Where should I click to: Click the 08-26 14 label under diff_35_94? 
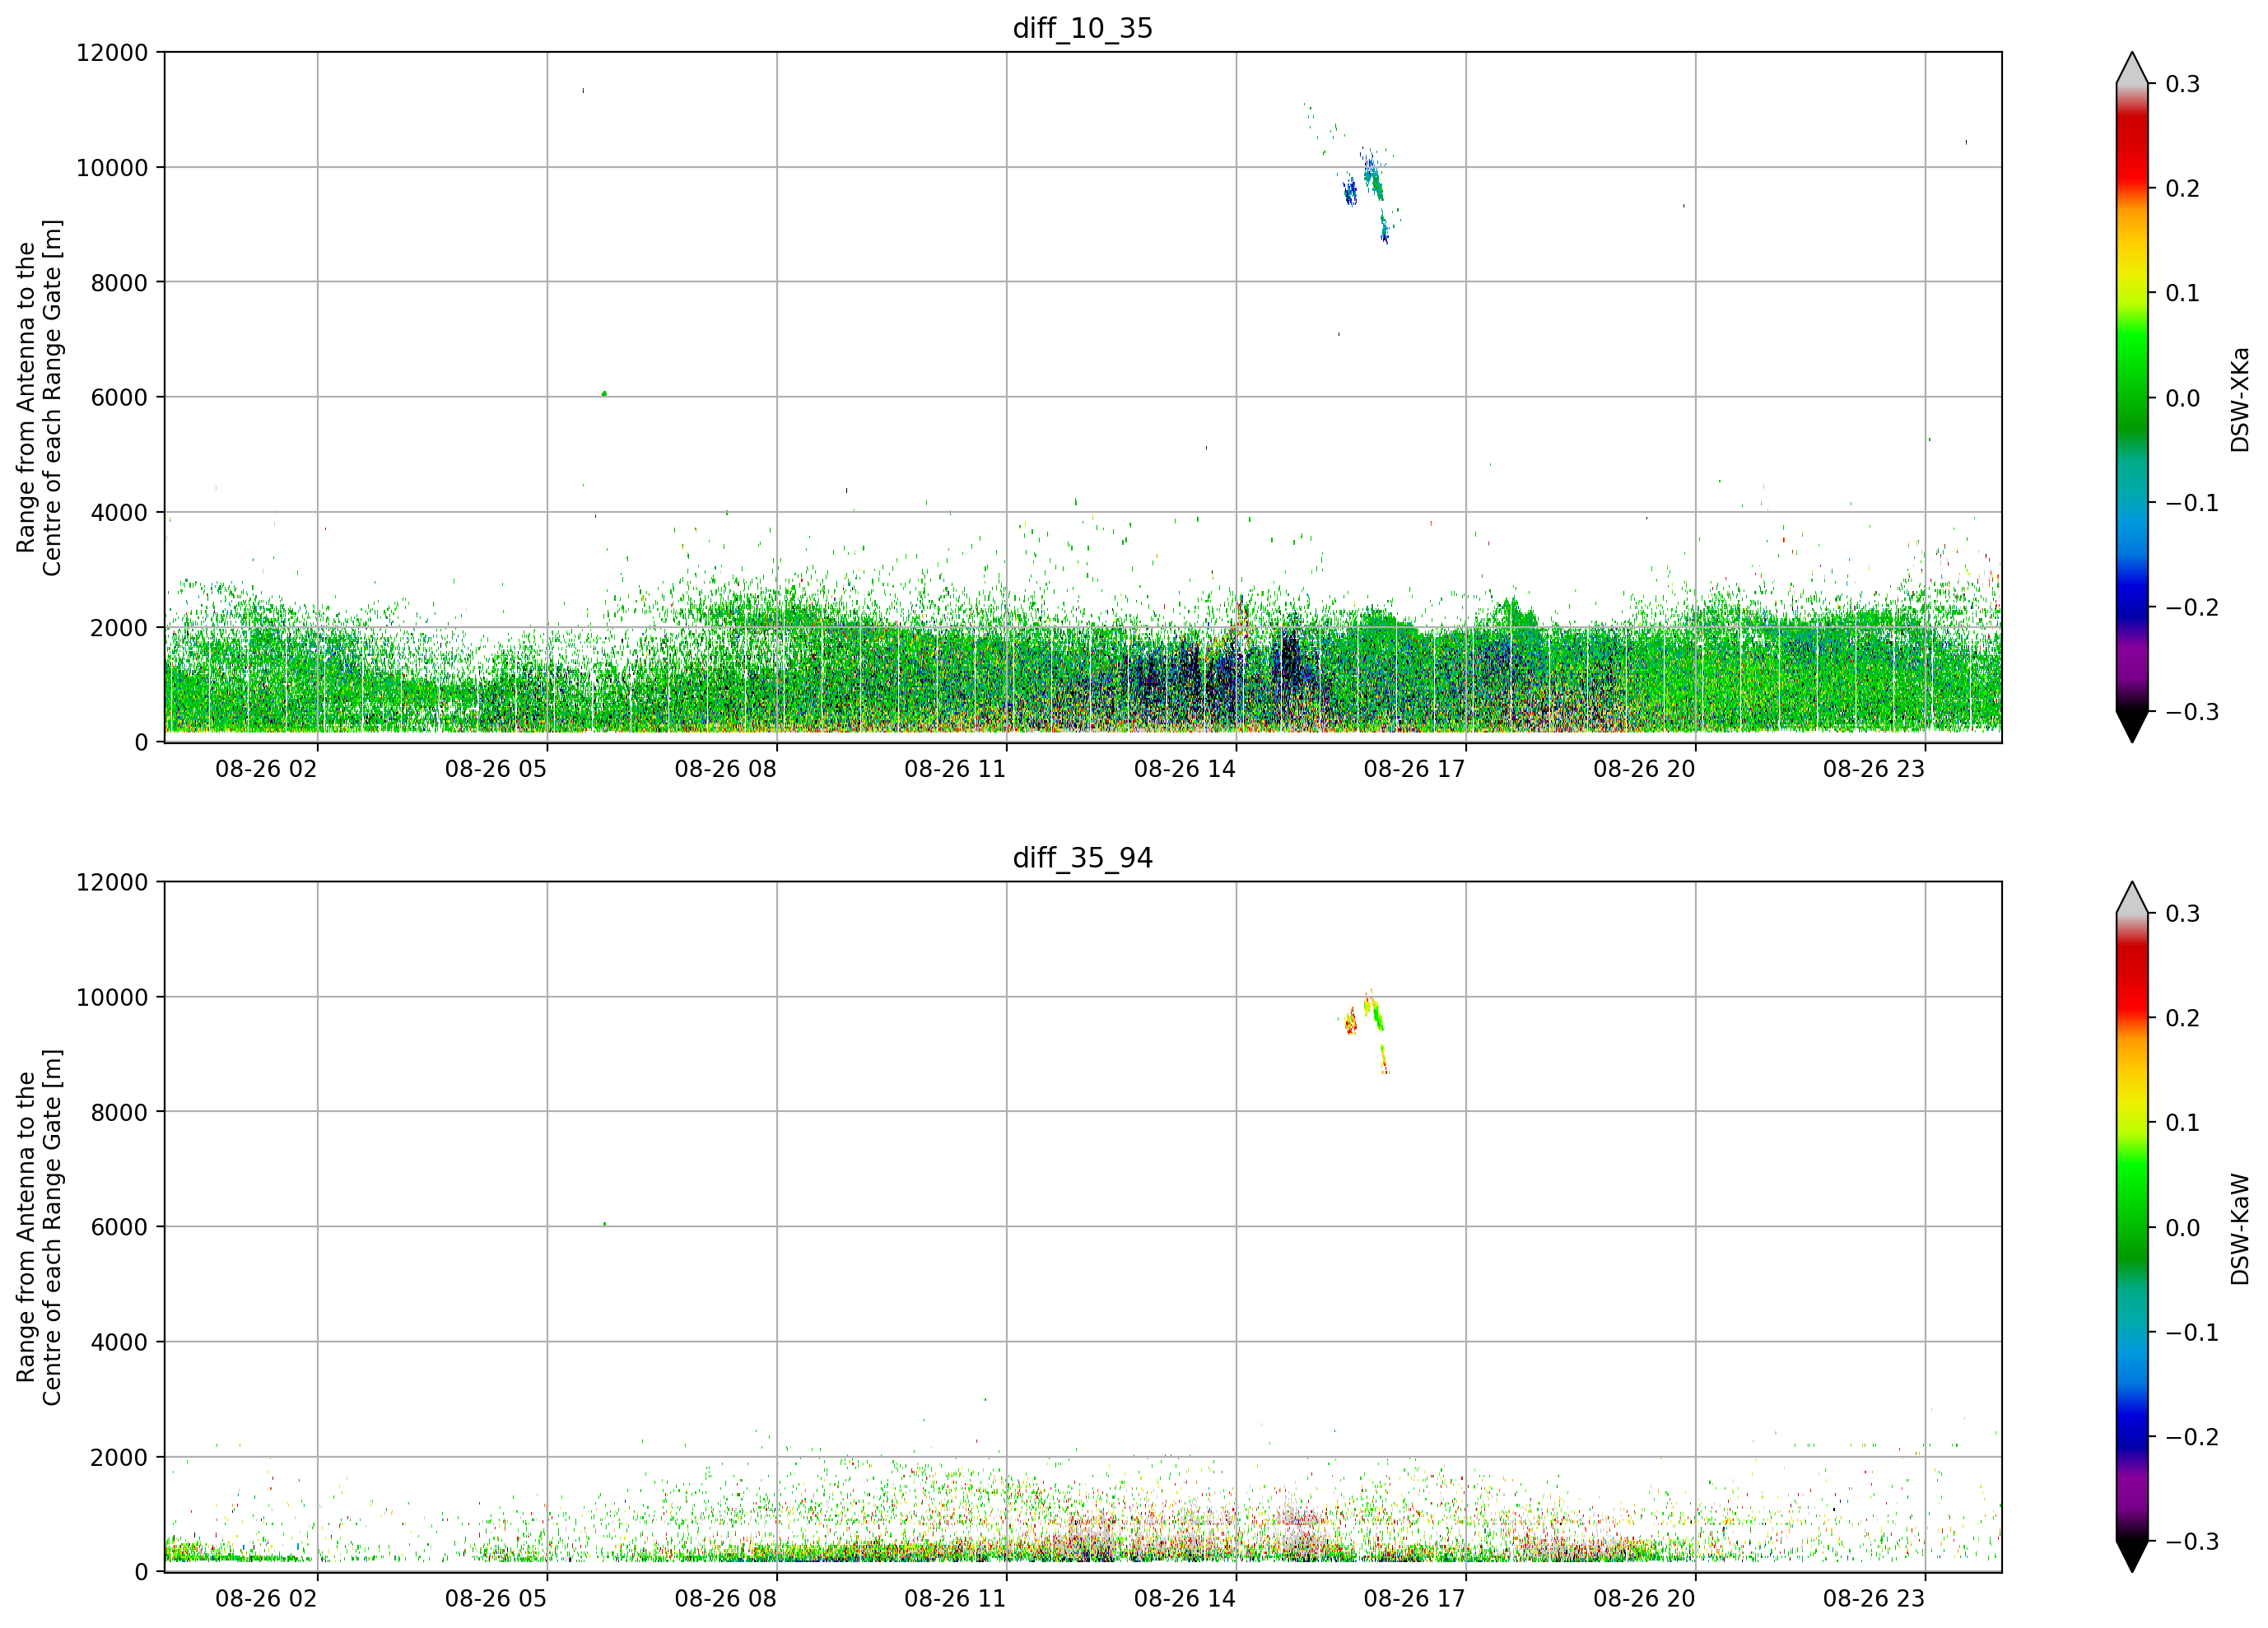point(1185,1598)
